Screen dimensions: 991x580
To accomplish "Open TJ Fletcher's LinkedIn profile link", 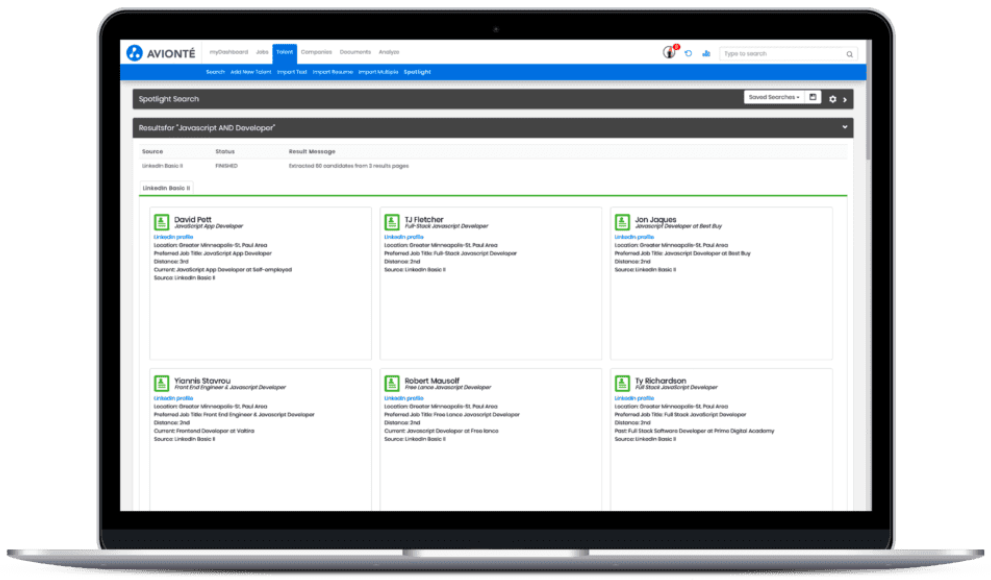I will click(404, 237).
